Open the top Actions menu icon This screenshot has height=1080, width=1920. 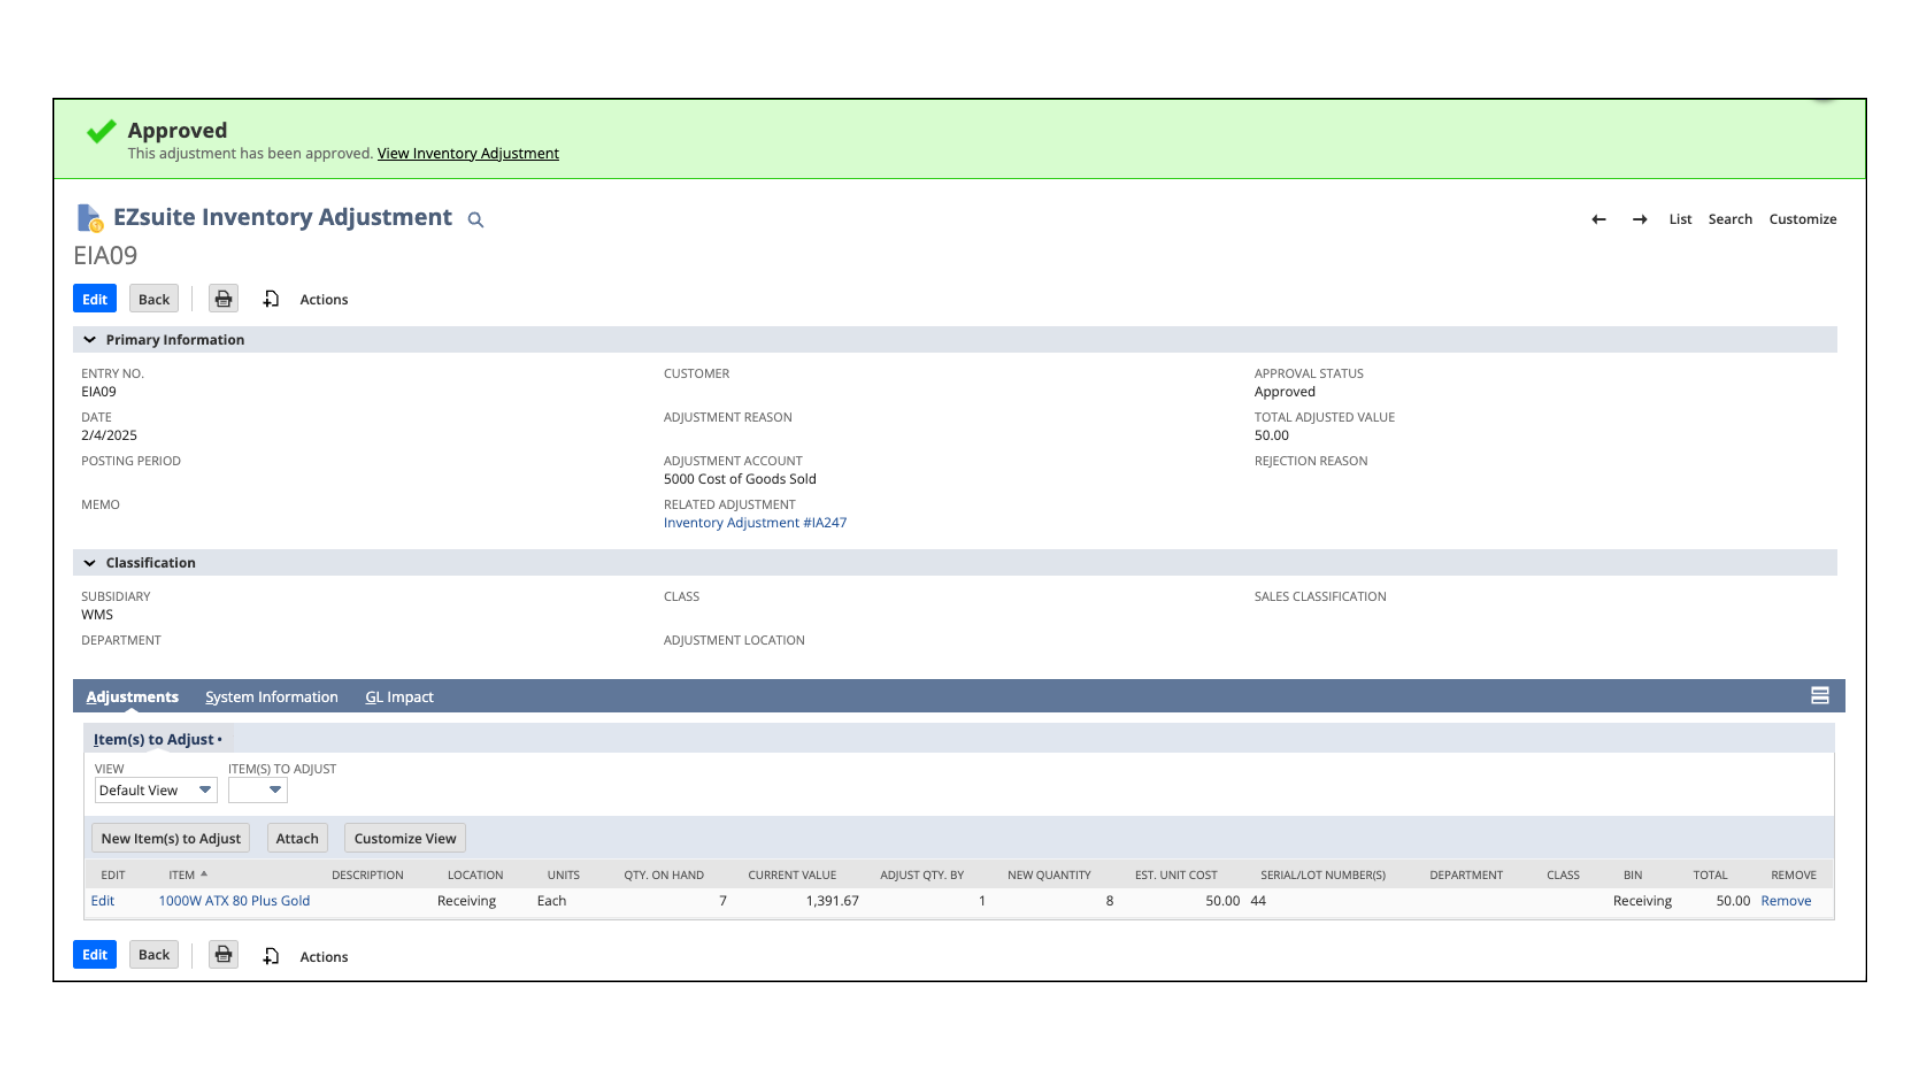271,299
